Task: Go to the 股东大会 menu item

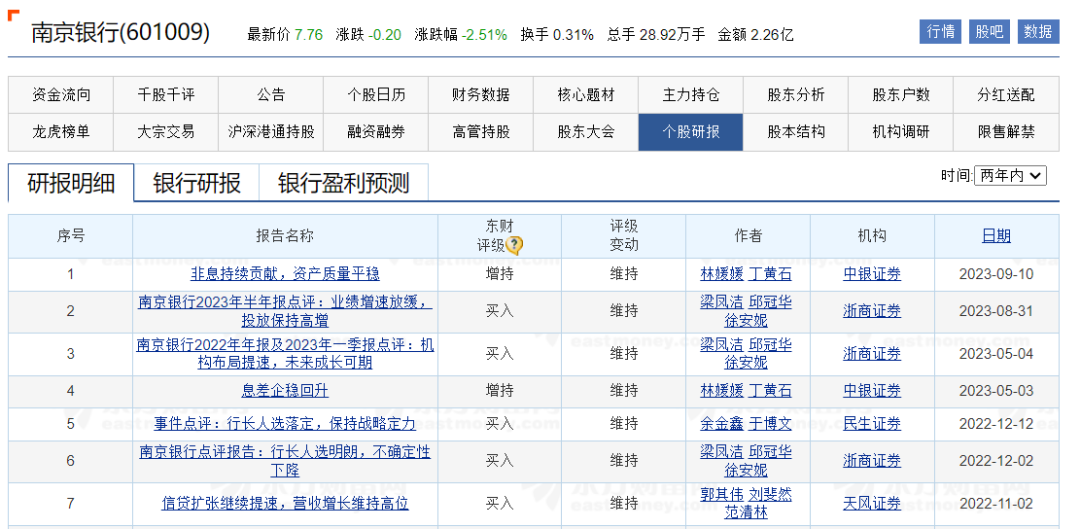Action: pos(586,132)
